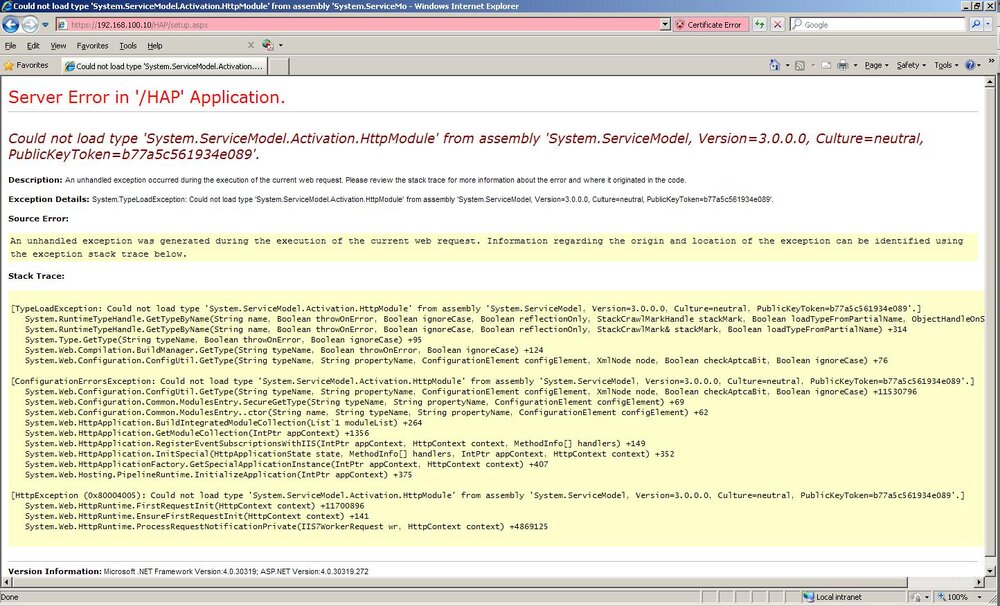
Task: Click the '[HttpException (0x80004005)' stack trace line
Action: (488, 496)
